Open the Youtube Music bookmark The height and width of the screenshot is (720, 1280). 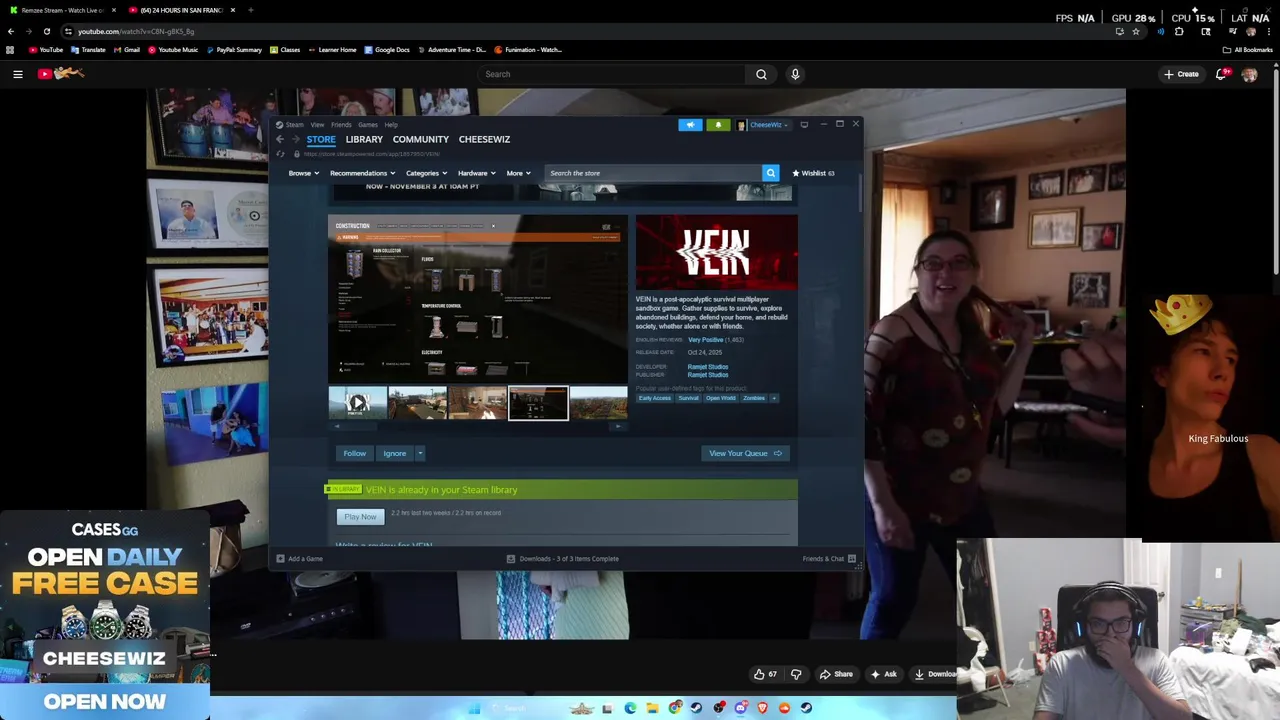tap(173, 50)
